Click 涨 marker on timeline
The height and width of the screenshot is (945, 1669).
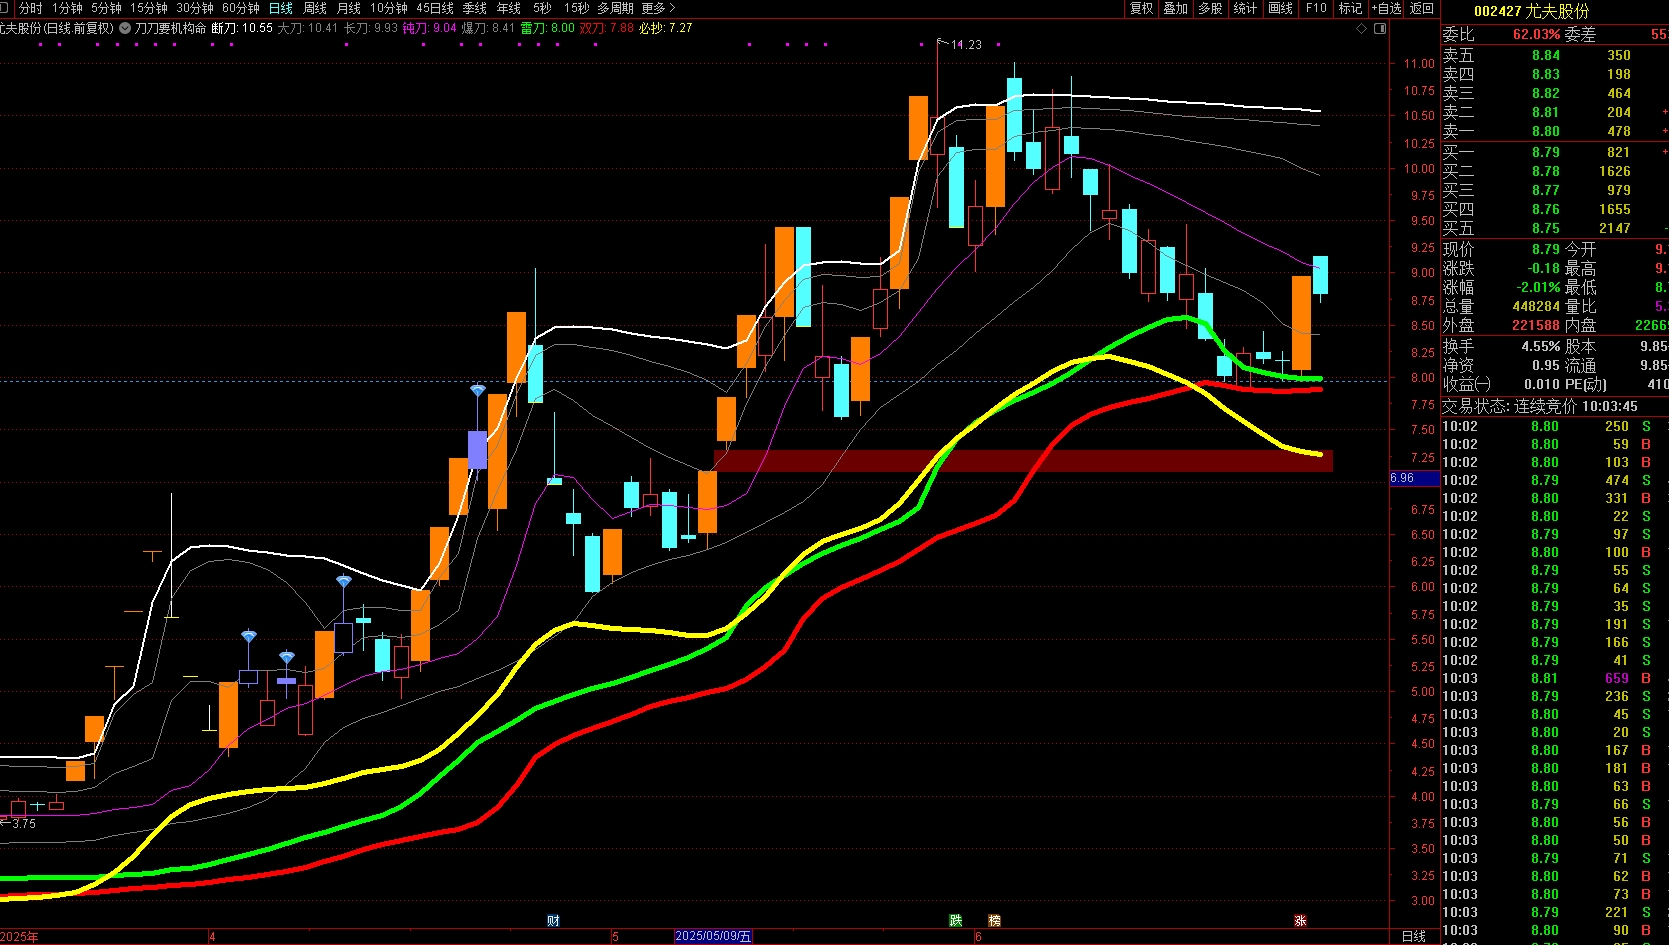1301,920
